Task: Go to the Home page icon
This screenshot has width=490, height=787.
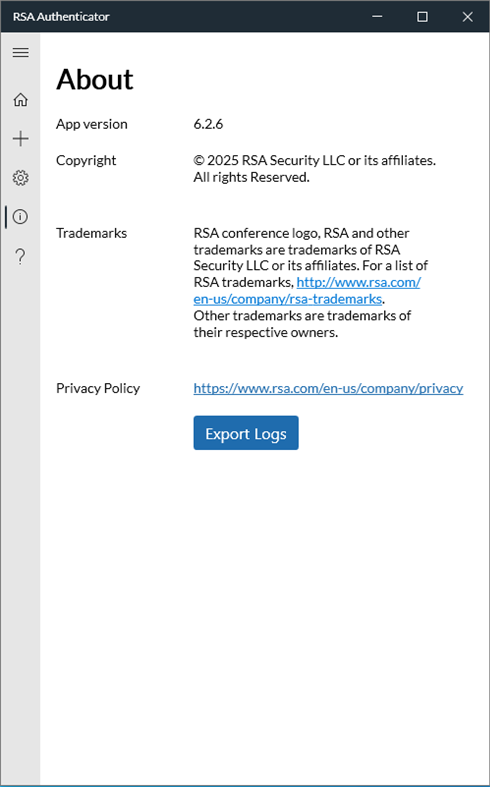Action: click(21, 99)
